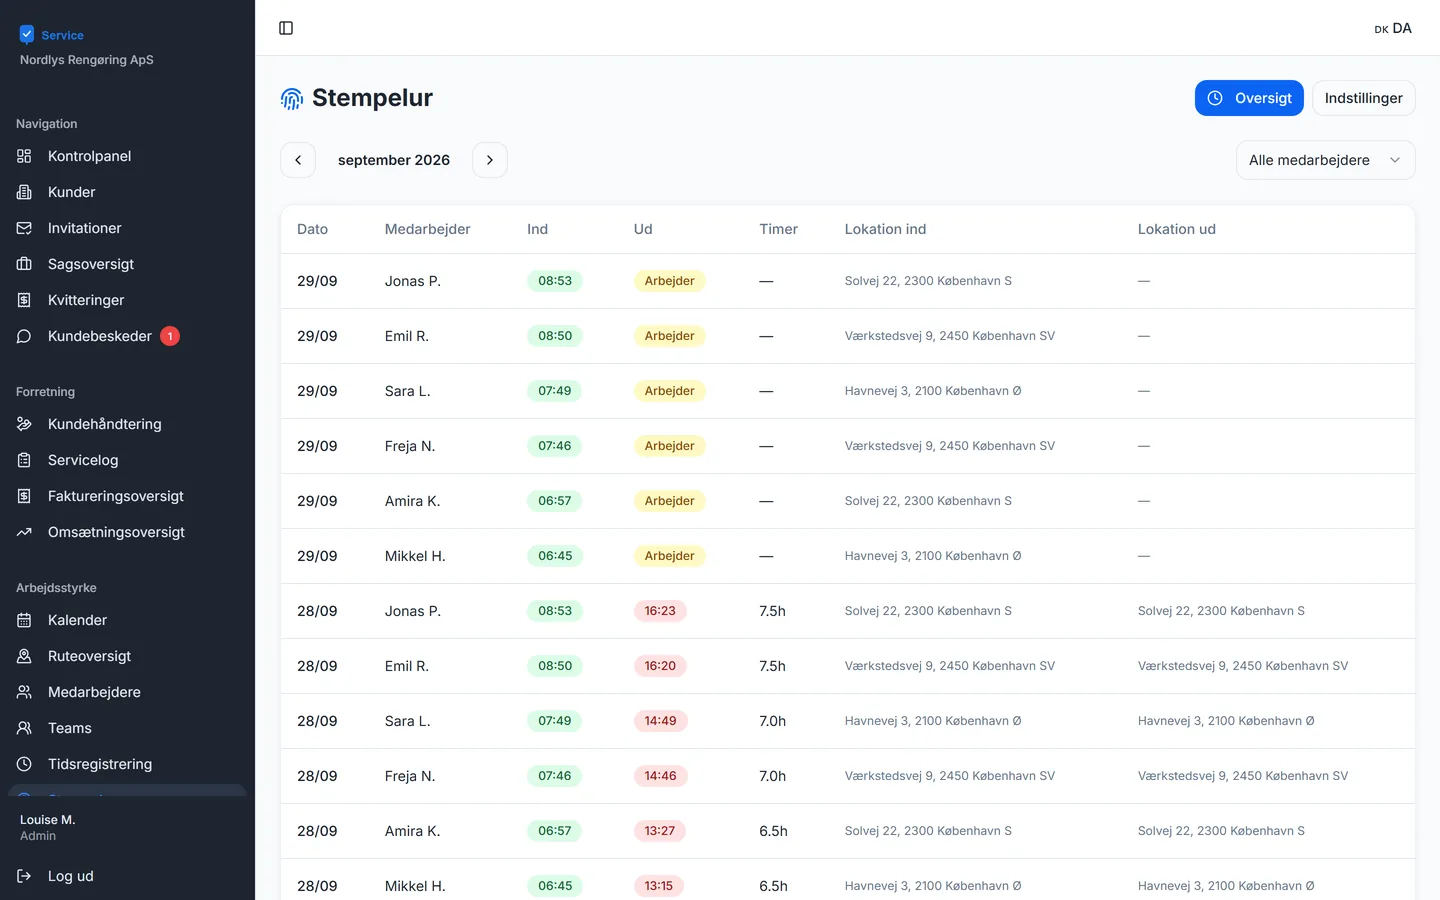Click the 14:46 clock-out for Freja N.
1440x900 pixels.
(x=660, y=776)
